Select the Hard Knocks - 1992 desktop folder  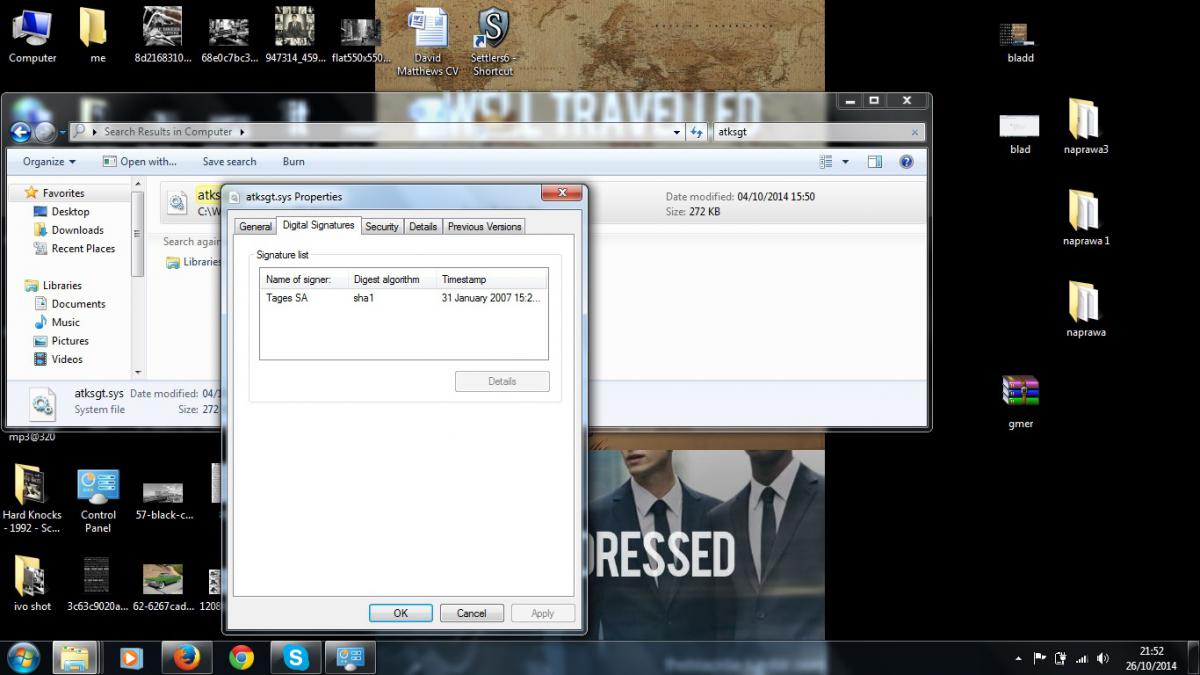click(32, 500)
